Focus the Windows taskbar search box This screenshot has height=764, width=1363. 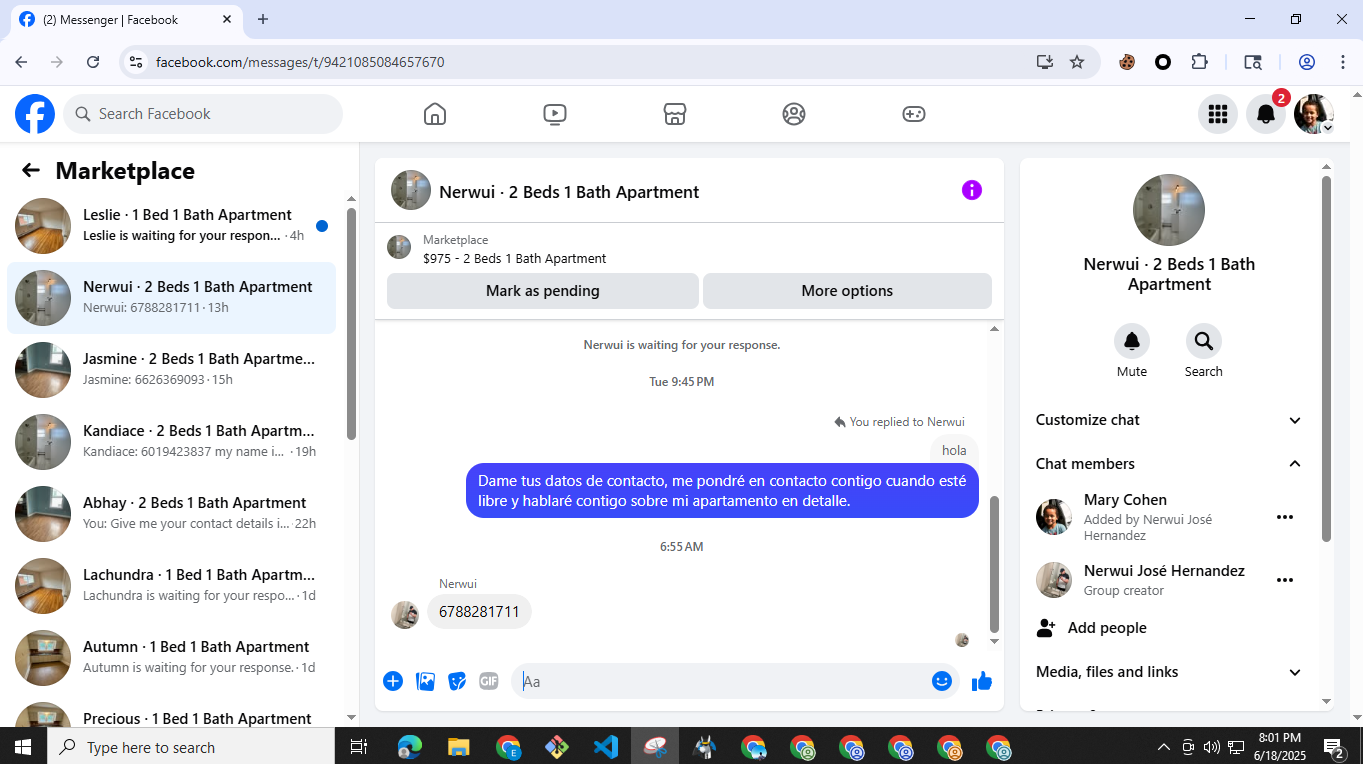pos(190,747)
